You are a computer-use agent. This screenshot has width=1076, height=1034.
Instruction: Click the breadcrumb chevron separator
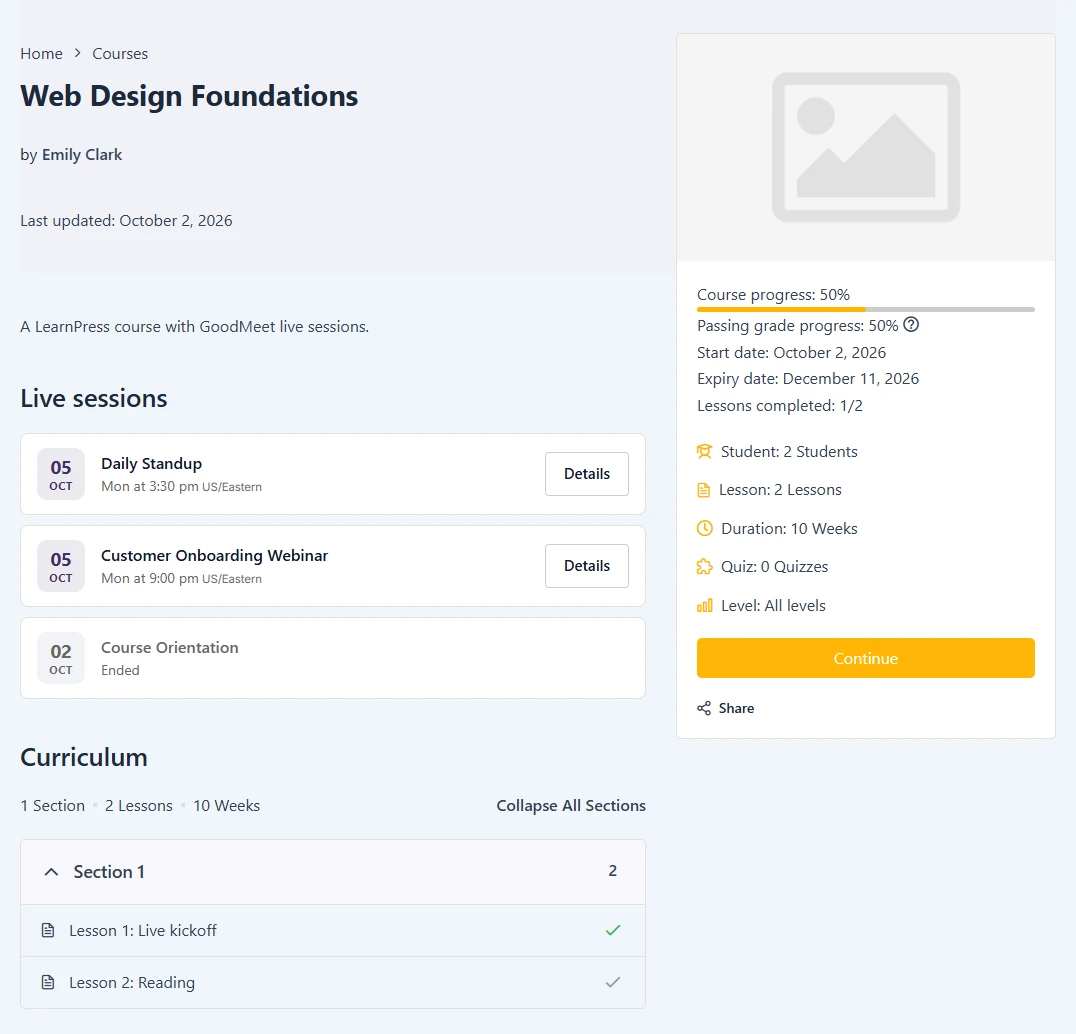78,53
